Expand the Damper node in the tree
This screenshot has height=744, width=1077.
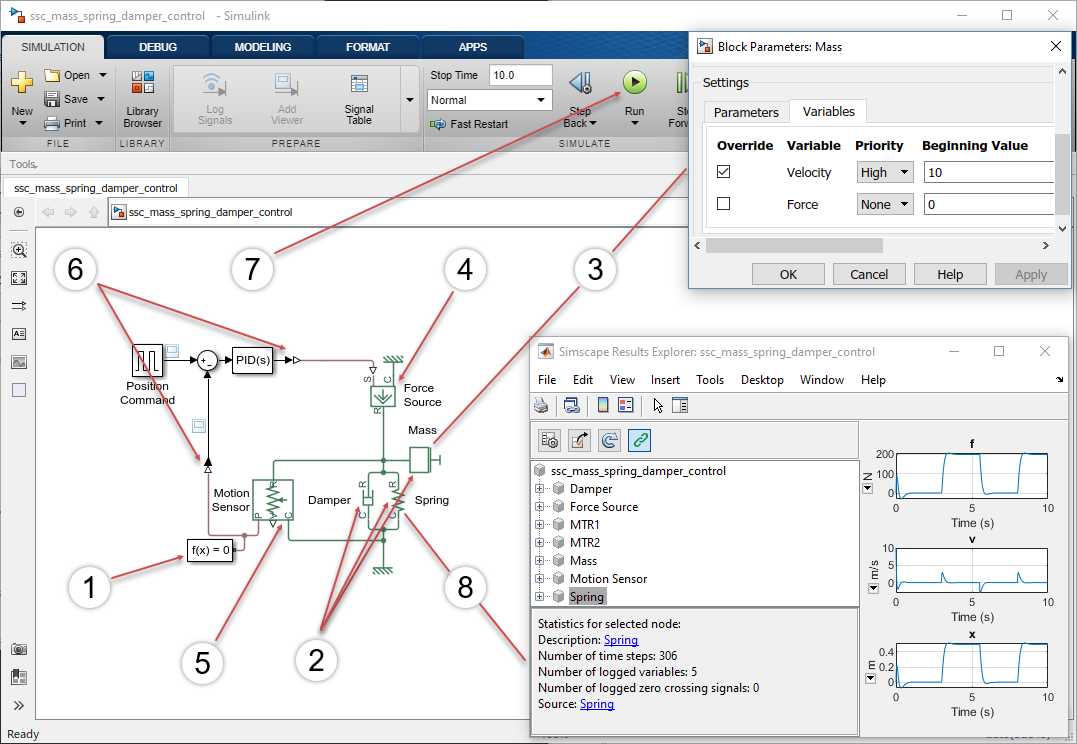click(539, 489)
